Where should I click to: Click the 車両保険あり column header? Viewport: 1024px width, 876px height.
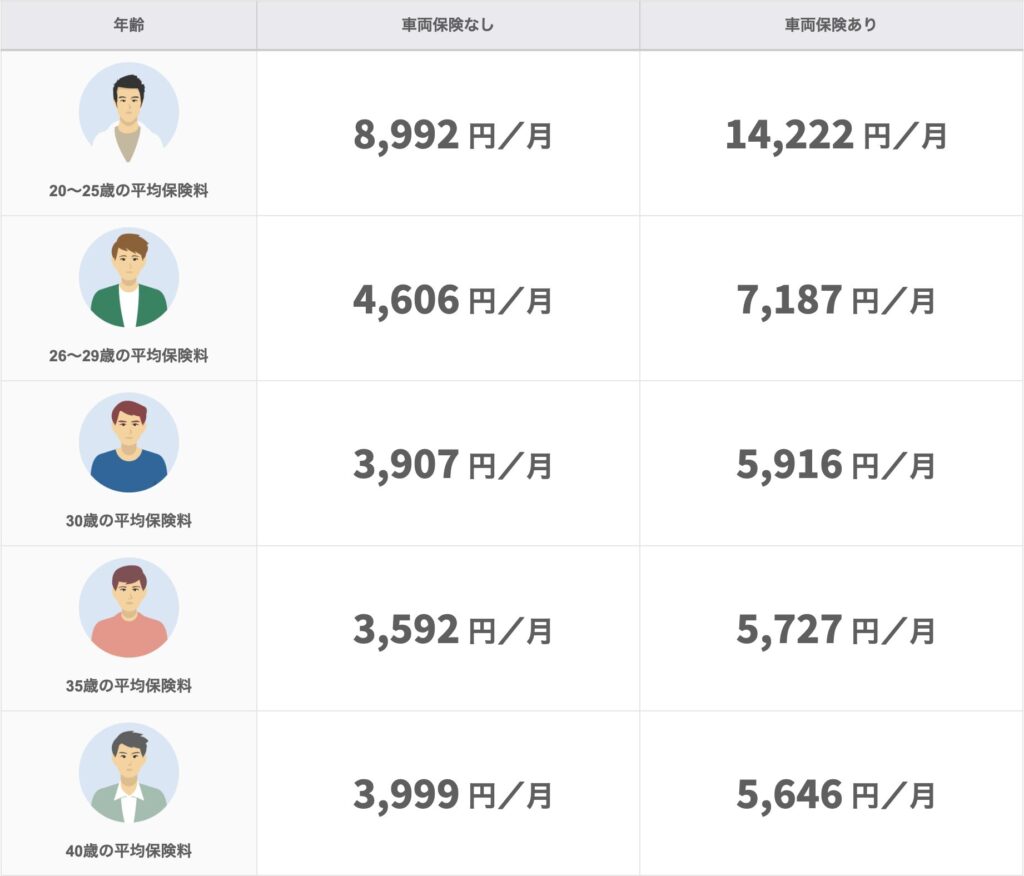831,25
